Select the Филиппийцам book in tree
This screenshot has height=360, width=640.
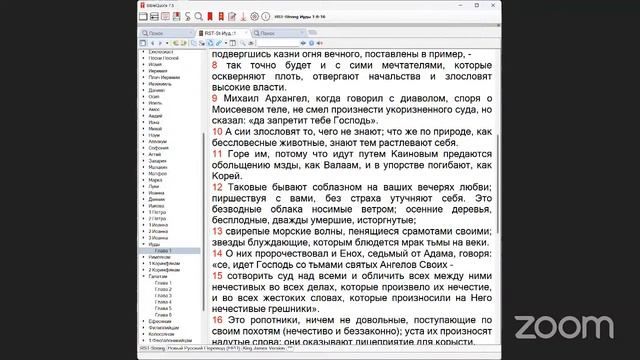(x=164, y=328)
